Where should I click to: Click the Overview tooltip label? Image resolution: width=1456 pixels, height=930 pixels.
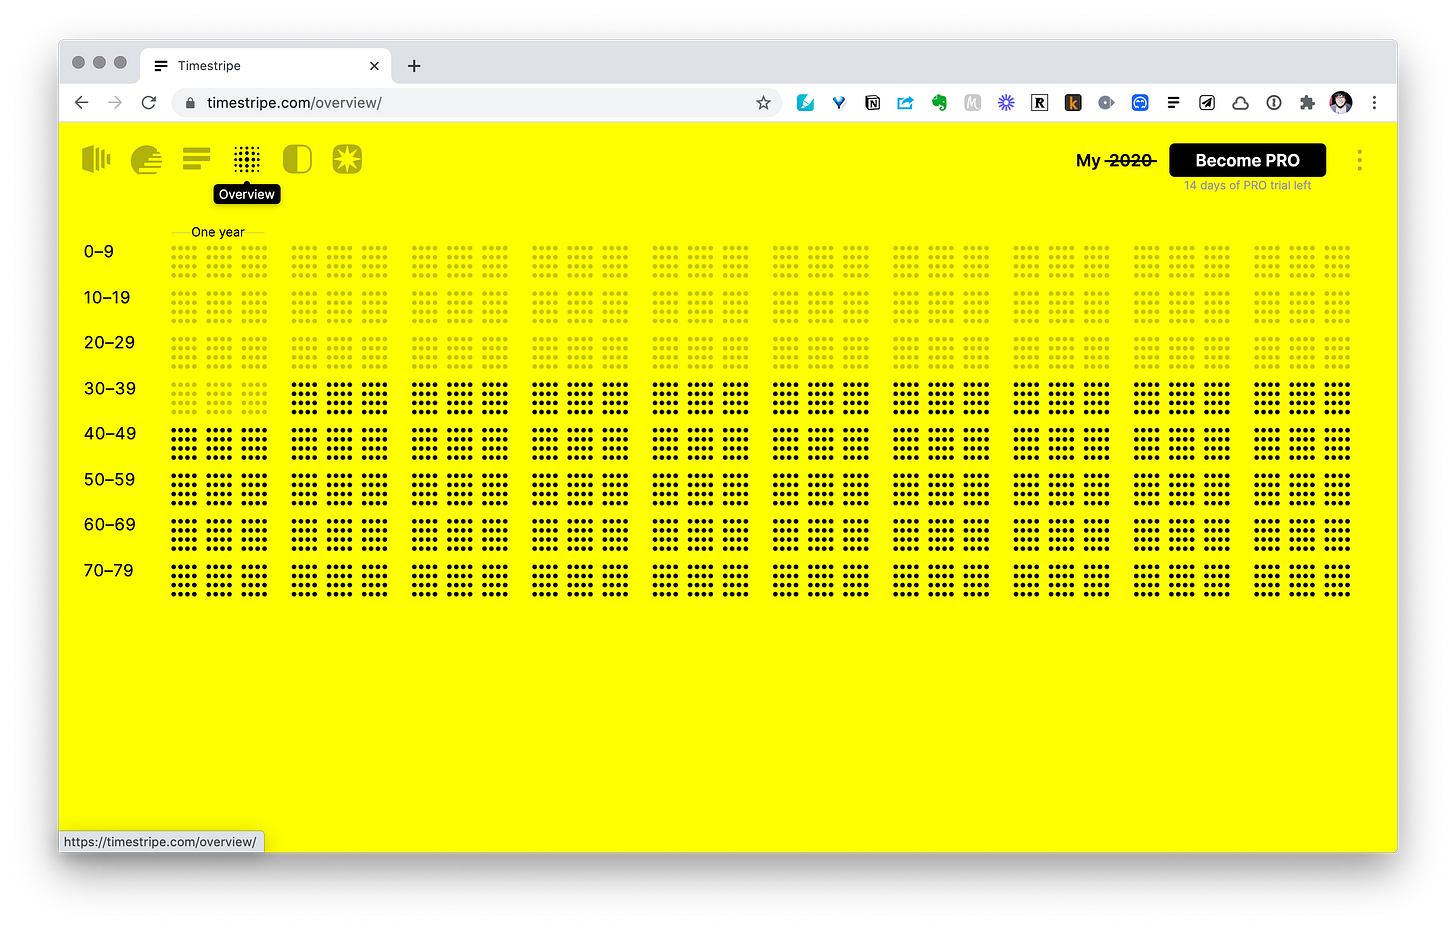pyautogui.click(x=247, y=194)
